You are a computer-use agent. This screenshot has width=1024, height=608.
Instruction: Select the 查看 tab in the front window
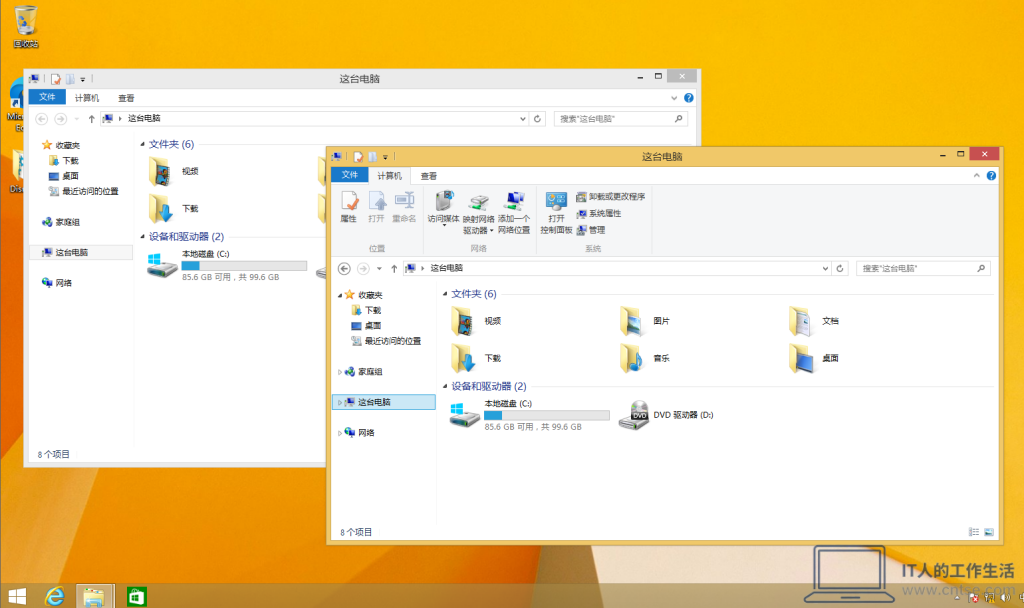pos(428,176)
